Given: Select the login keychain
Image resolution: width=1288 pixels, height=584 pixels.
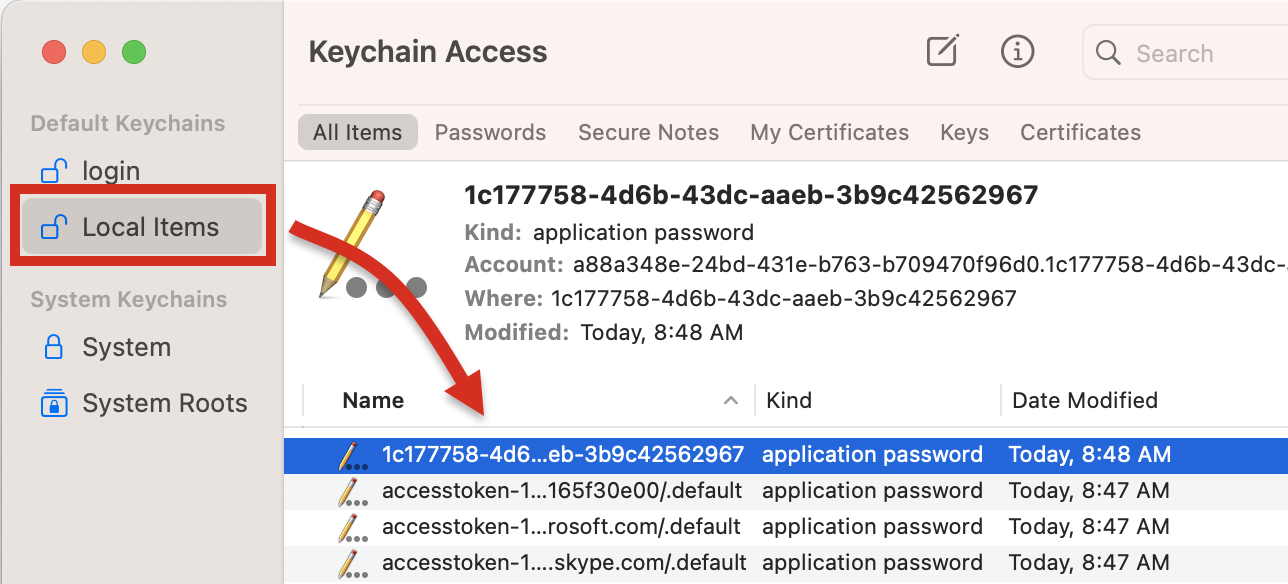Looking at the screenshot, I should pos(142,171).
